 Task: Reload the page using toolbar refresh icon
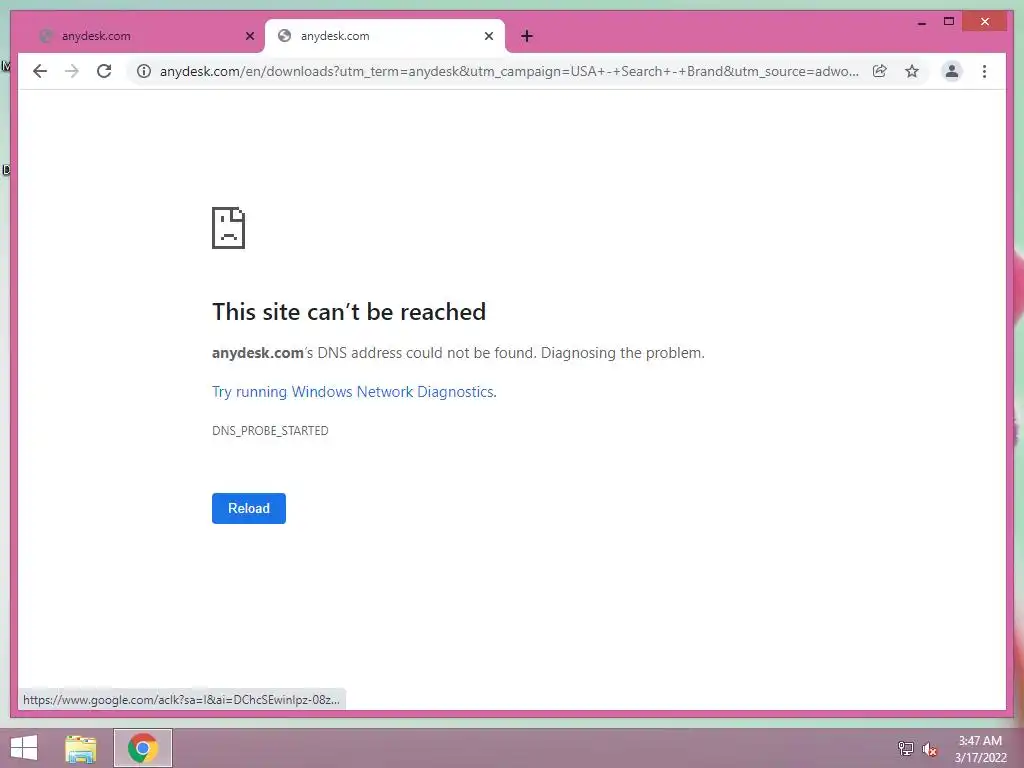(104, 71)
